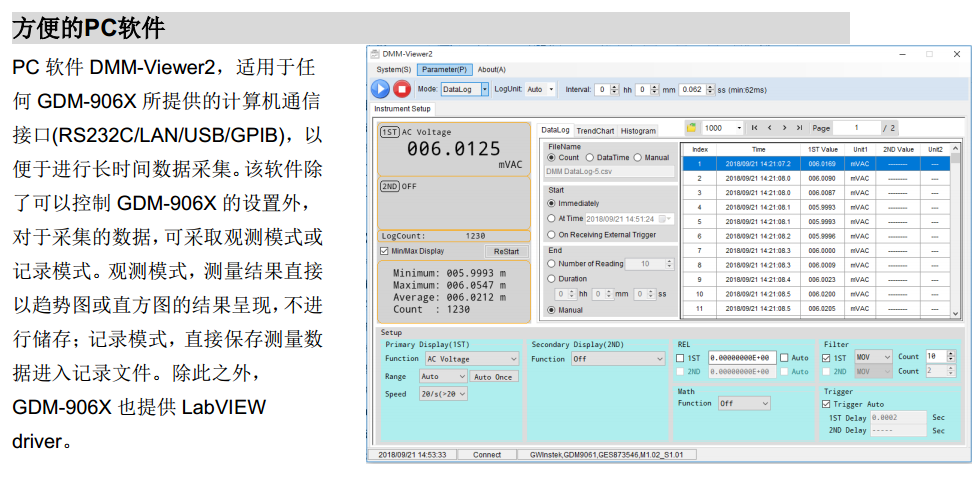Click the LogCount 1230 field
Screen dimensions: 980x493
pyautogui.click(x=454, y=236)
